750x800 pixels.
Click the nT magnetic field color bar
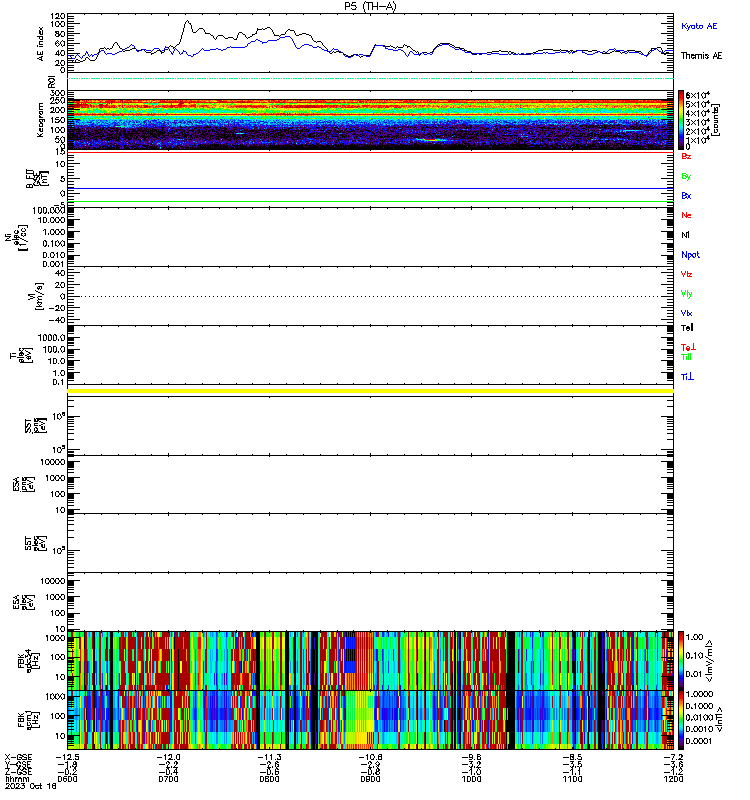[681, 720]
